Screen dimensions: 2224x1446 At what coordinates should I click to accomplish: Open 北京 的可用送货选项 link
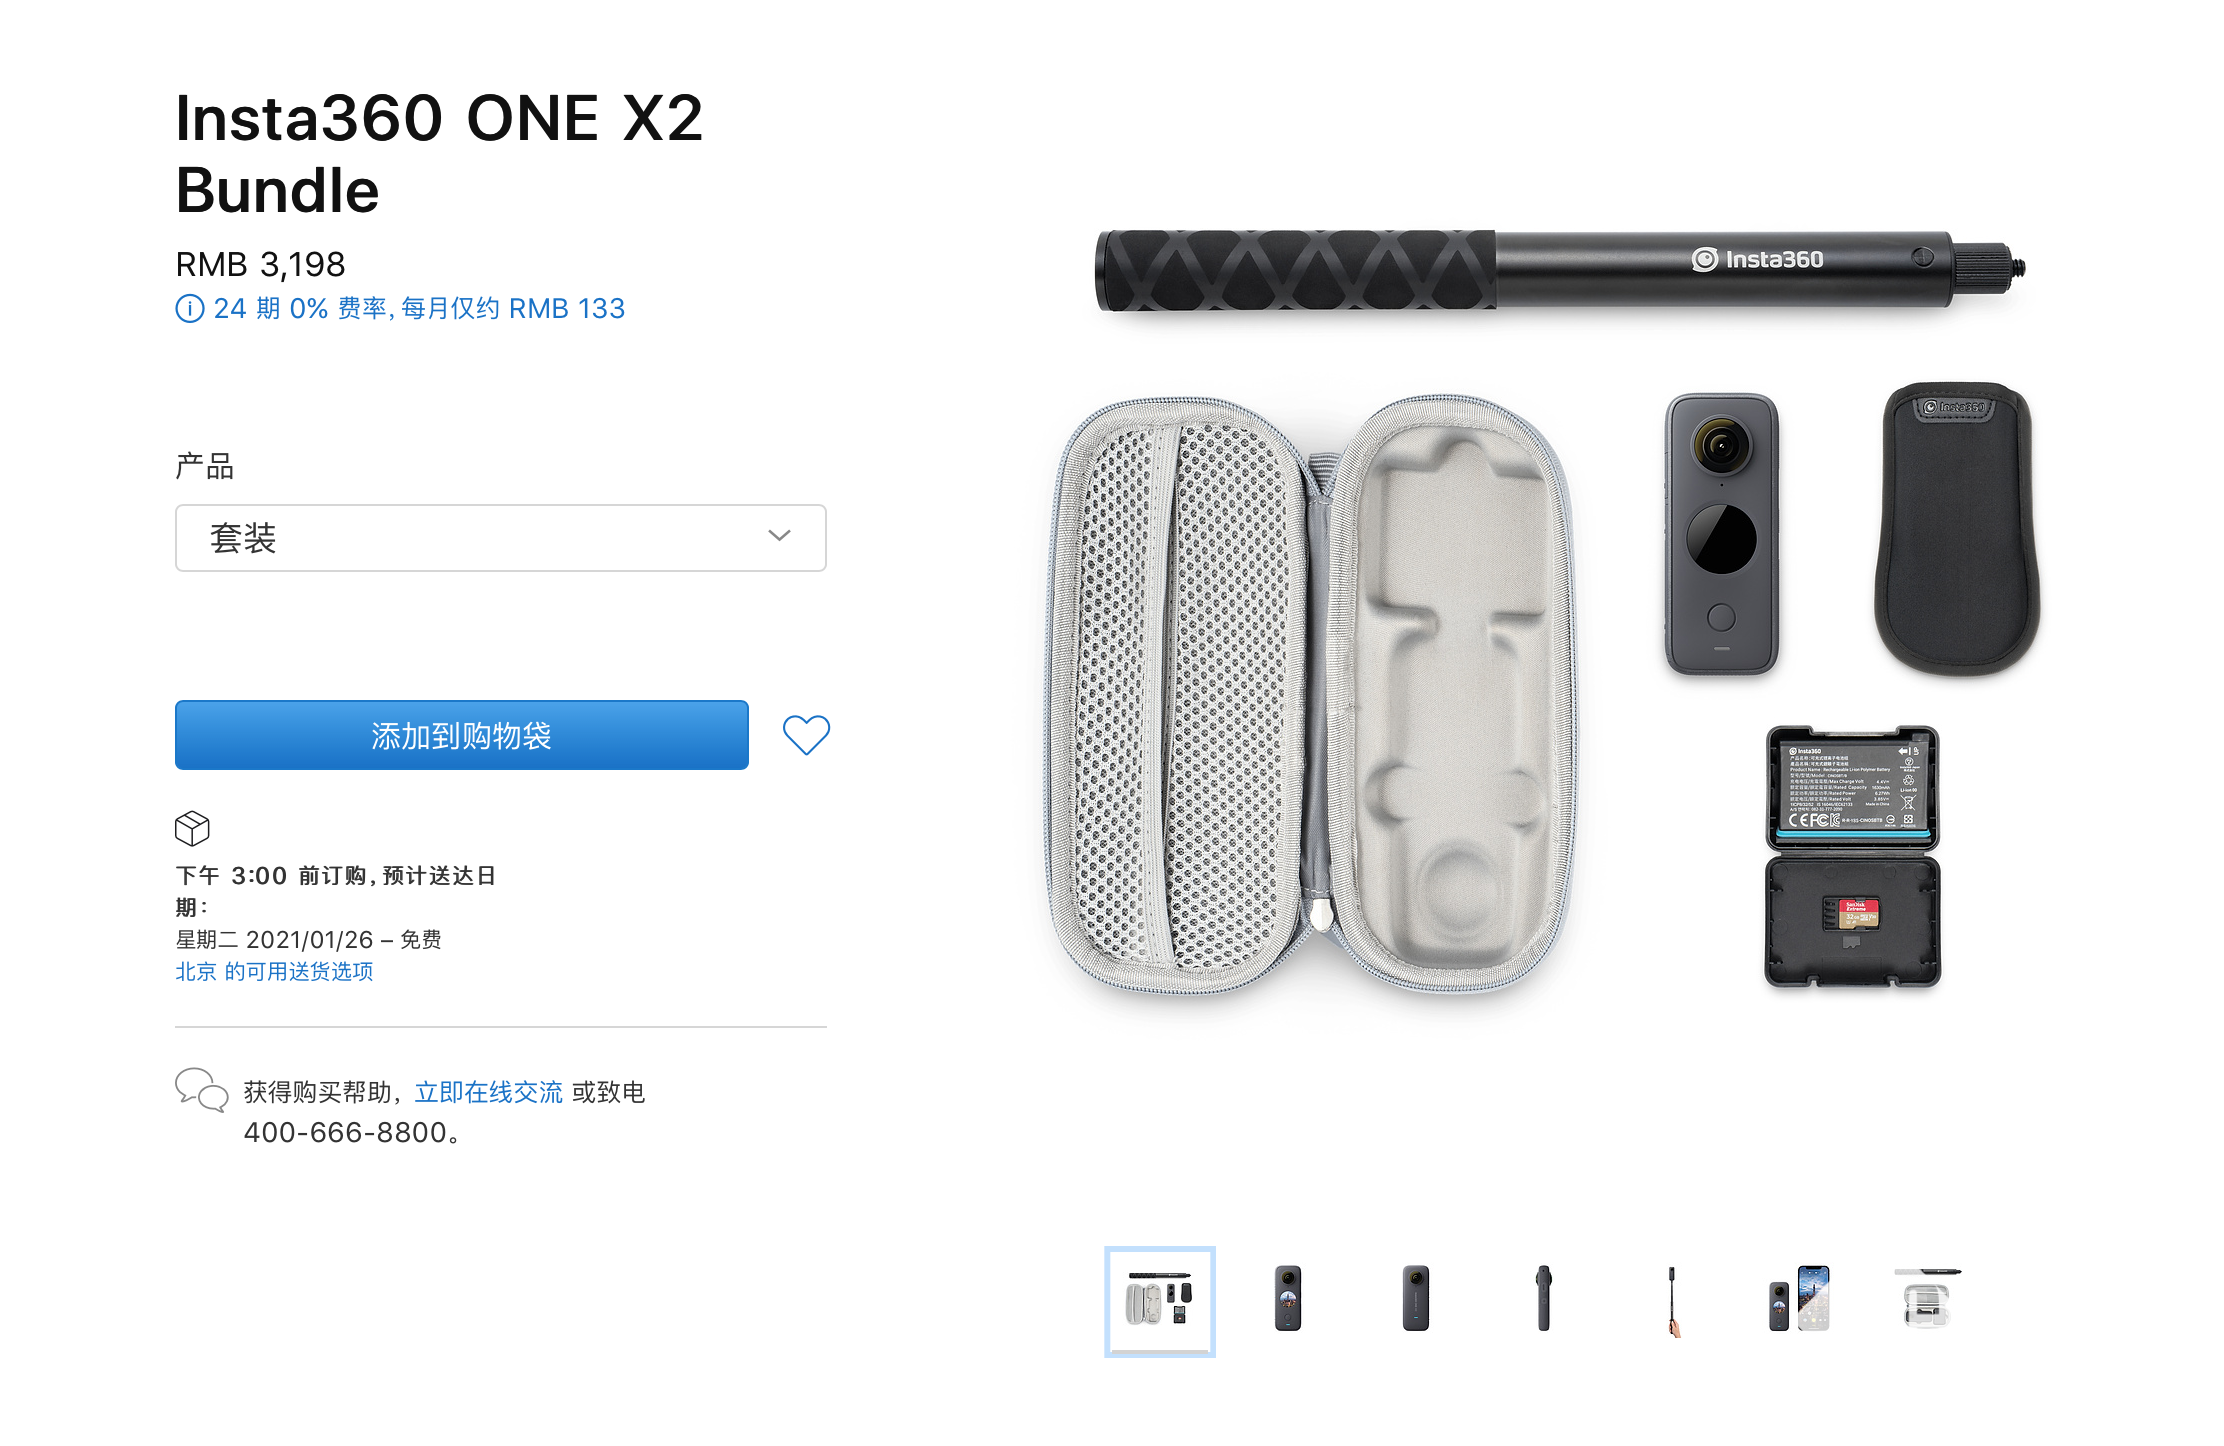[274, 972]
